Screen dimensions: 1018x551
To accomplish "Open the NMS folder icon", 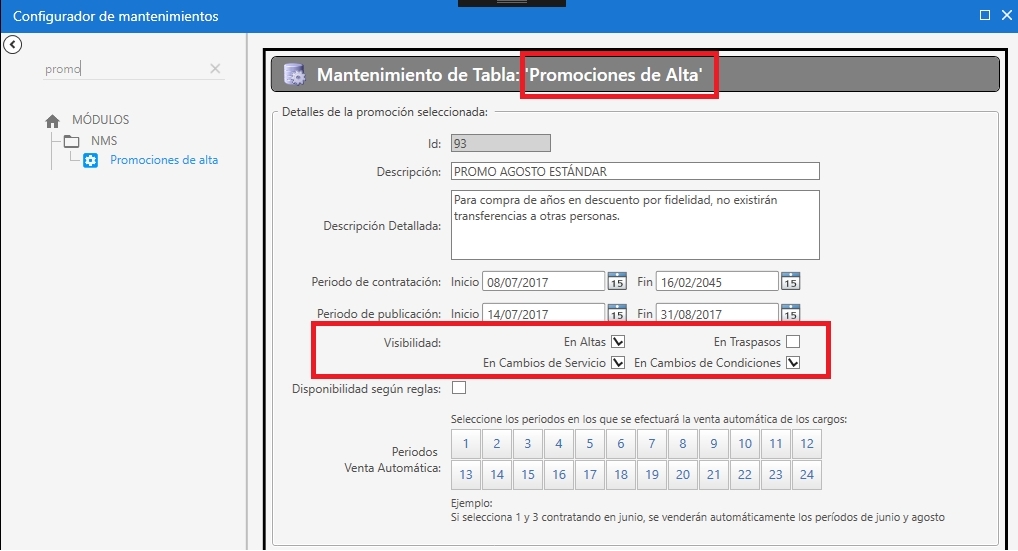I will tap(71, 141).
